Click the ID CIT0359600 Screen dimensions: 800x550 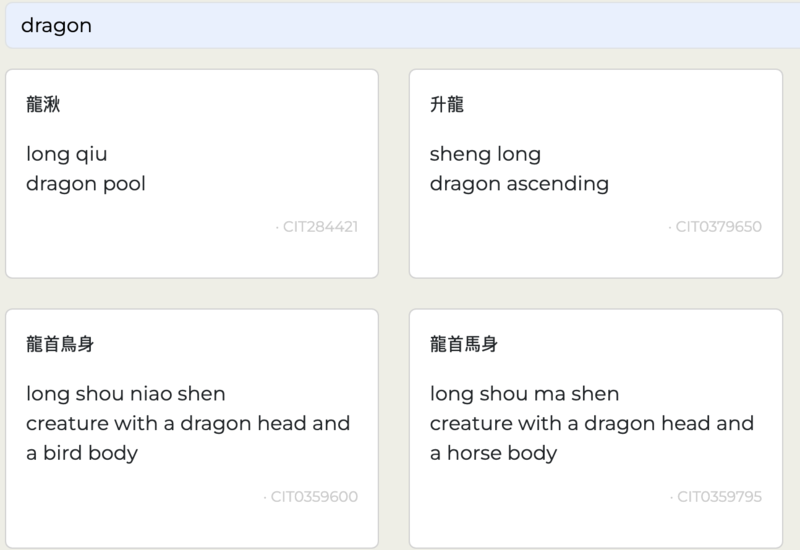click(x=313, y=497)
